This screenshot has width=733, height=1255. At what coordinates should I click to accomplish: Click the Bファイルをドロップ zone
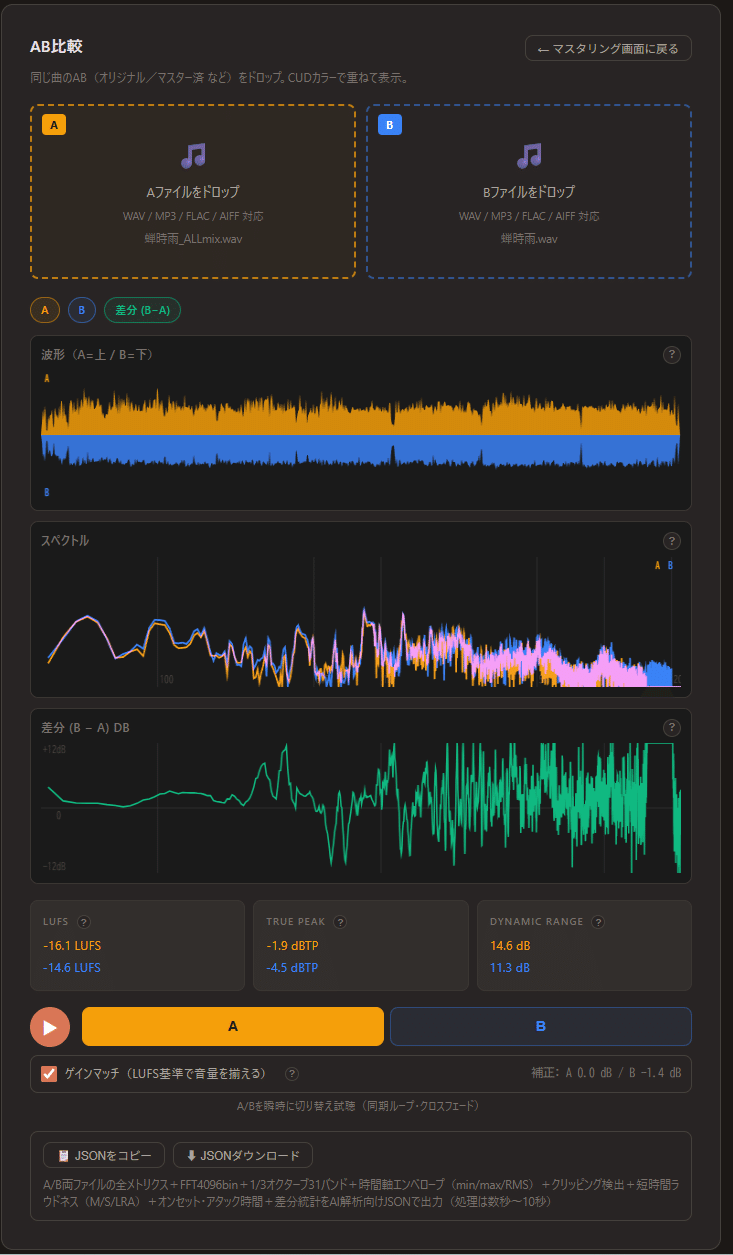[x=529, y=191]
